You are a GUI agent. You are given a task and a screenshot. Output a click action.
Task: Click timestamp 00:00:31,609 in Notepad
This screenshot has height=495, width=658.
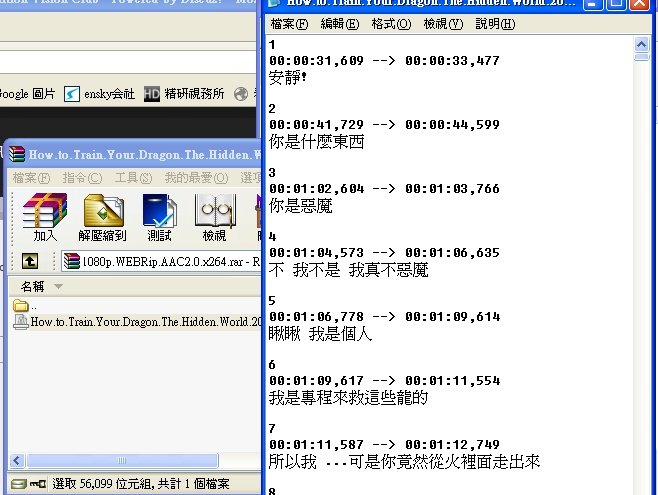[316, 61]
